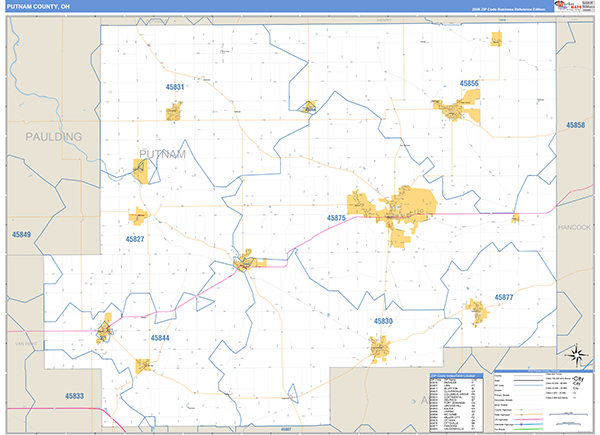Click the pink US Highways legend line
The width and height of the screenshot is (600, 435).
tap(529, 419)
